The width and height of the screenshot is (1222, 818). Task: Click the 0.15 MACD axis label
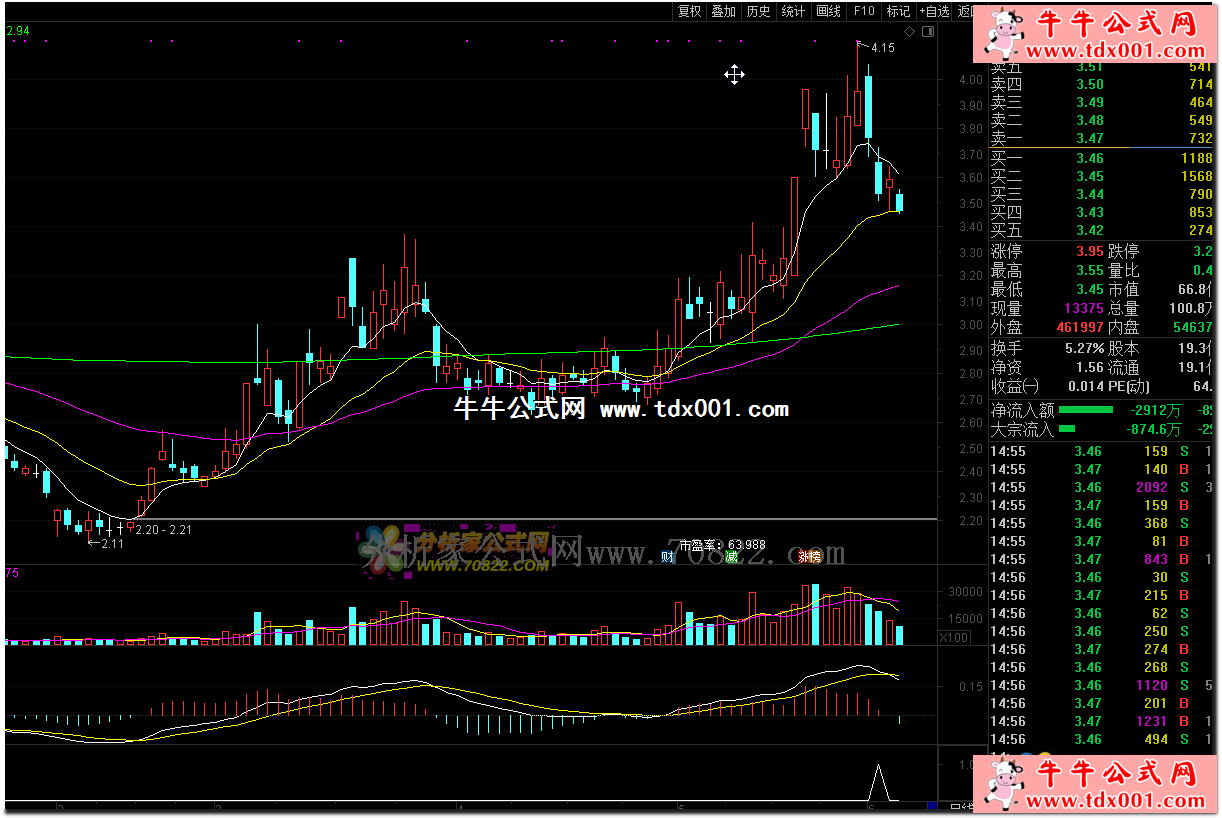pyautogui.click(x=970, y=687)
